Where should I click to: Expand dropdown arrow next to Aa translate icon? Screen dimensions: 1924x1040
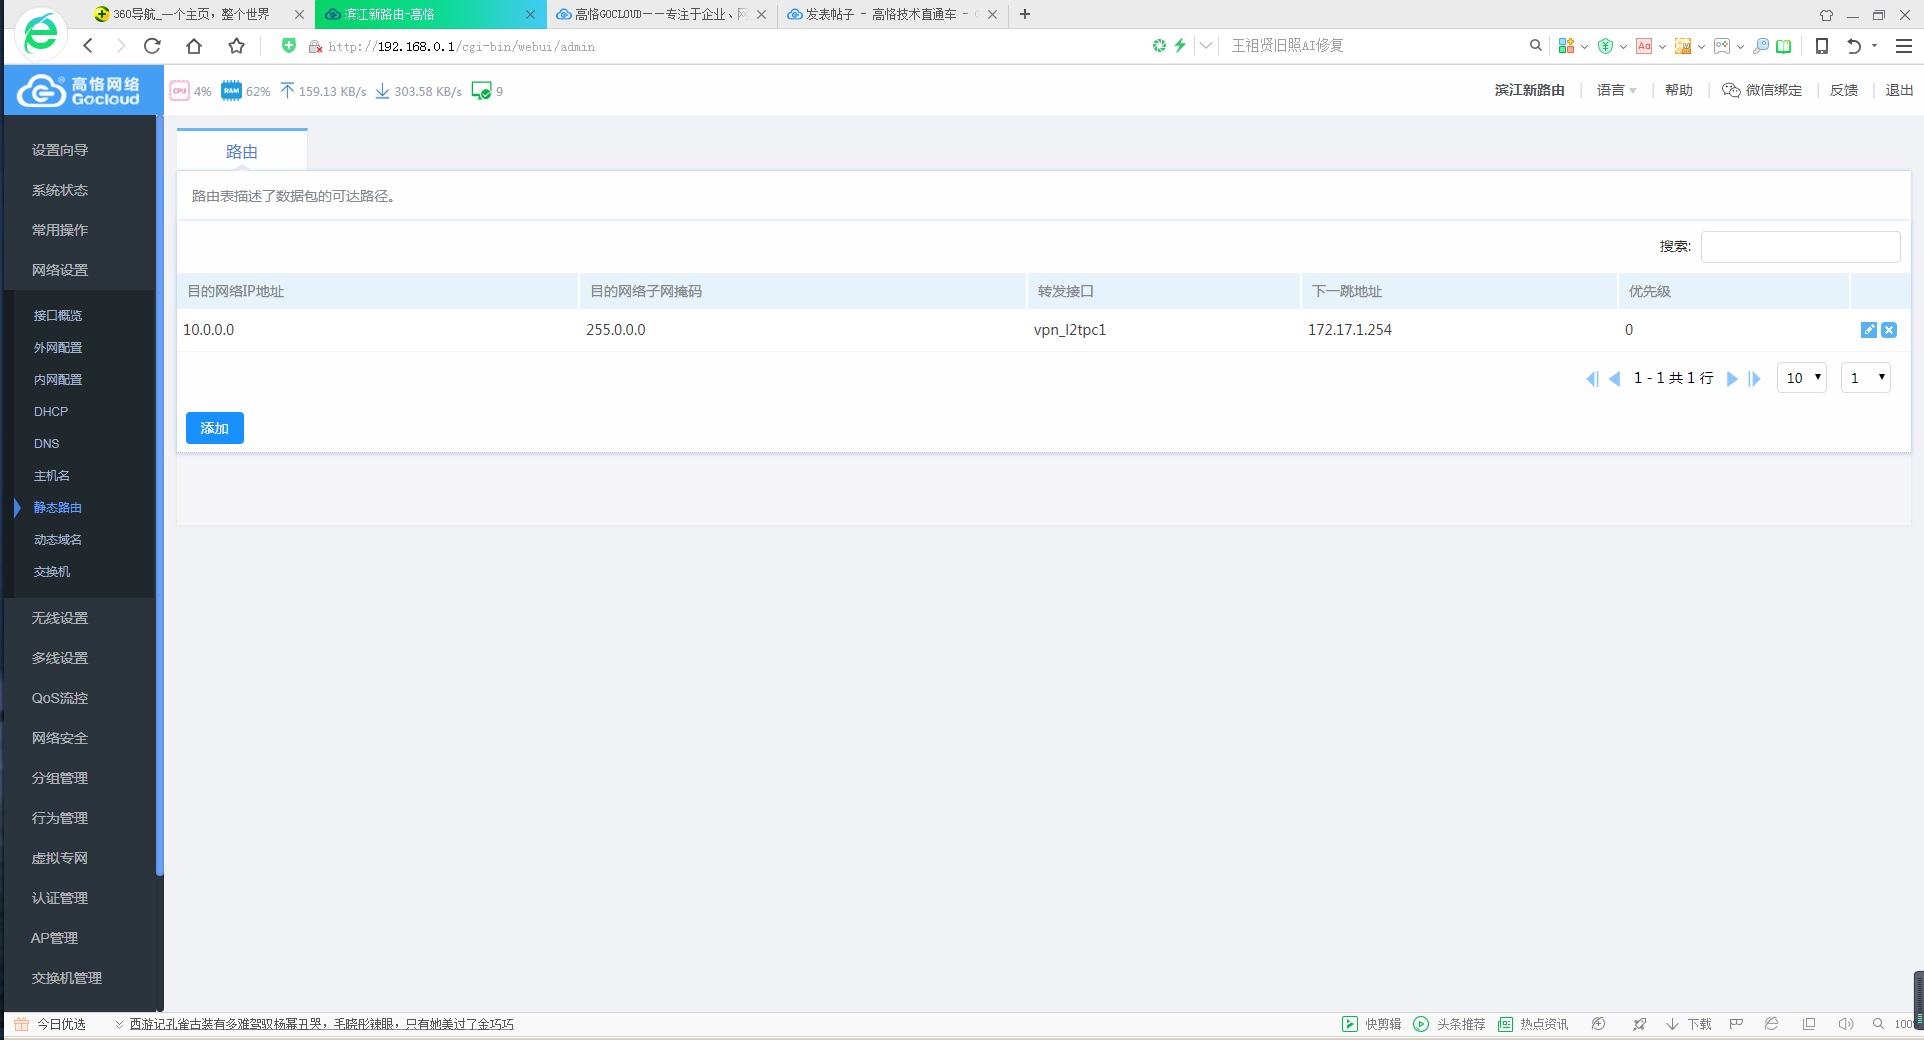click(1662, 46)
